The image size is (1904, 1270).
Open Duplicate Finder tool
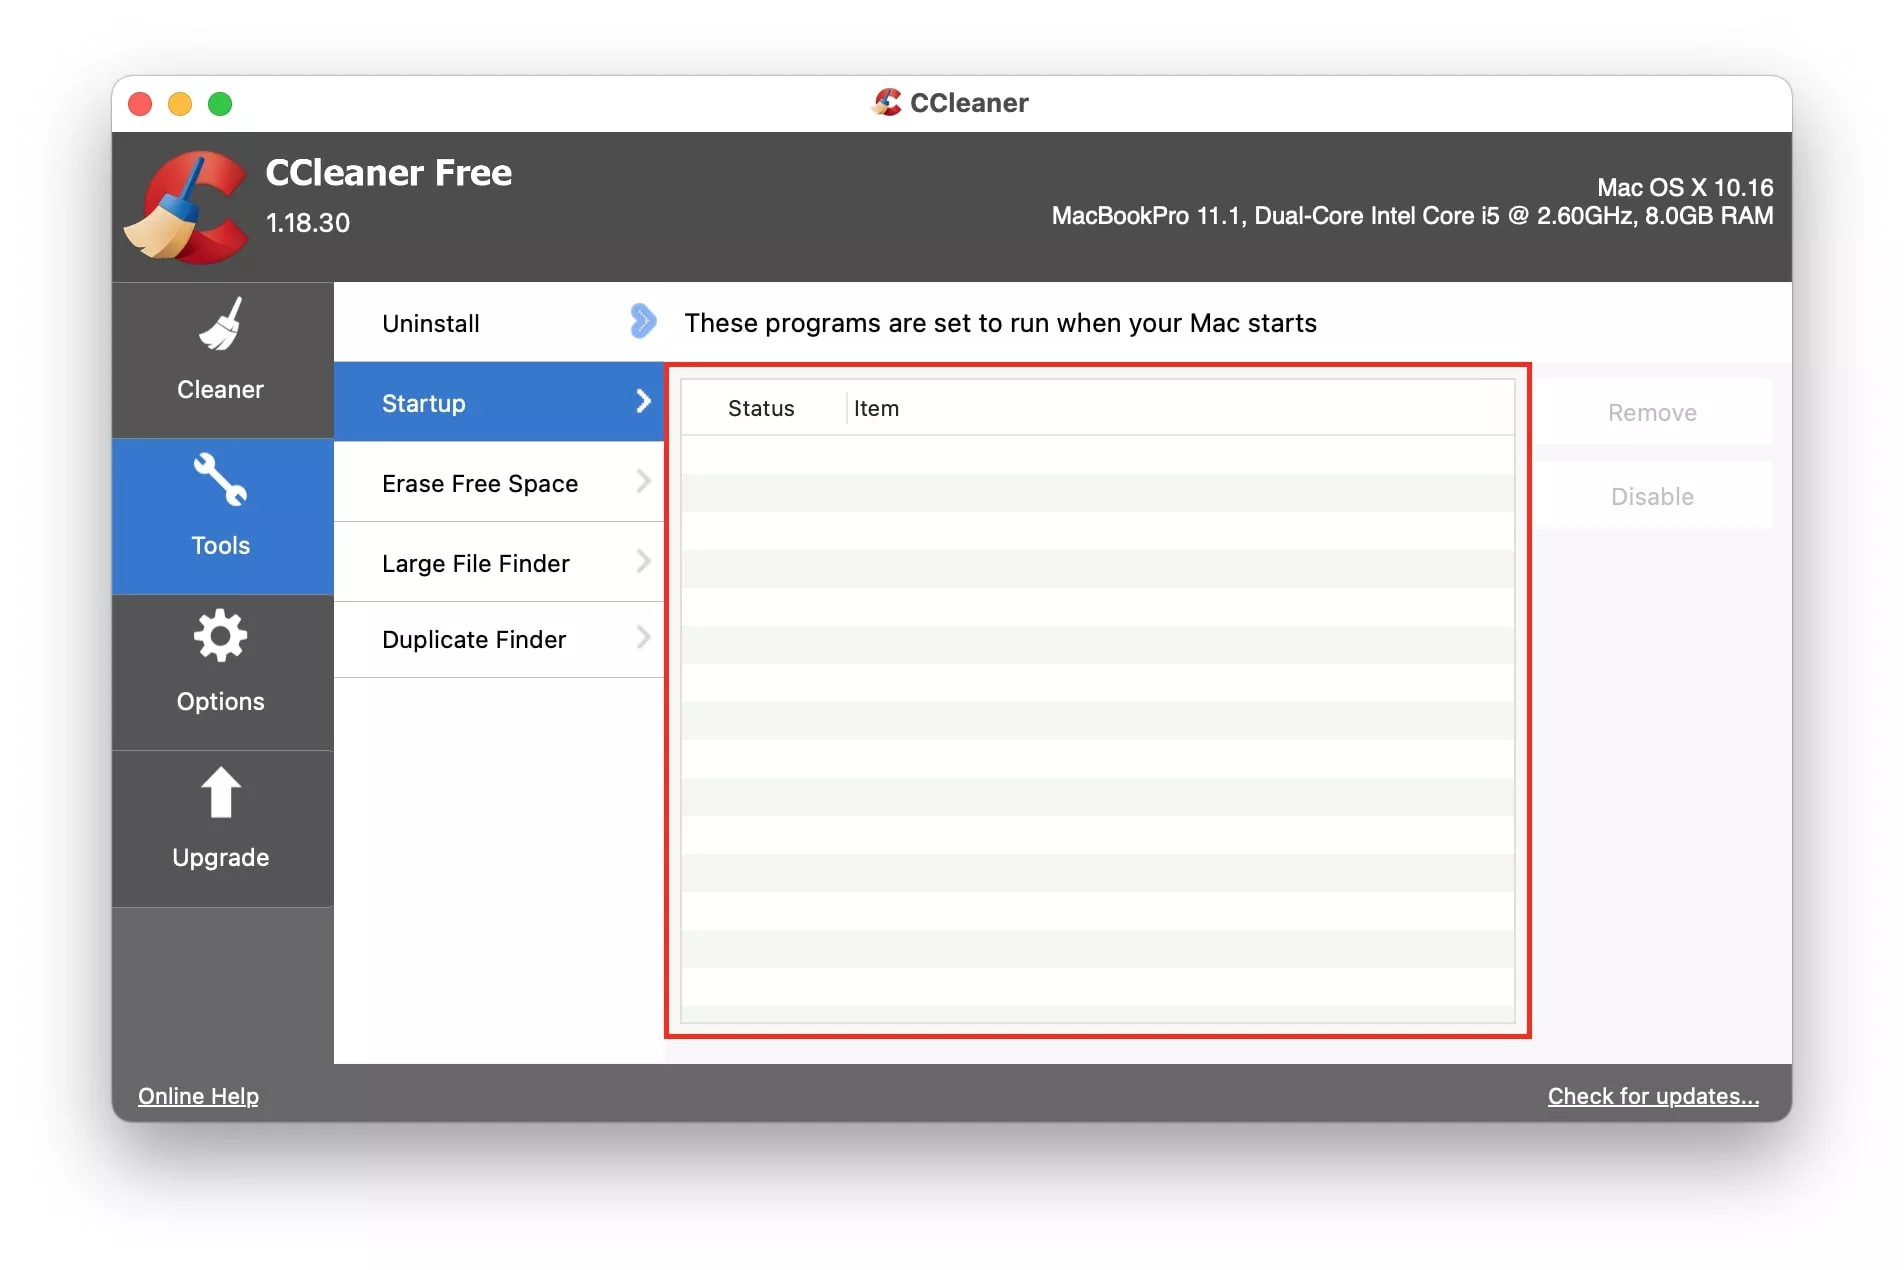[498, 639]
